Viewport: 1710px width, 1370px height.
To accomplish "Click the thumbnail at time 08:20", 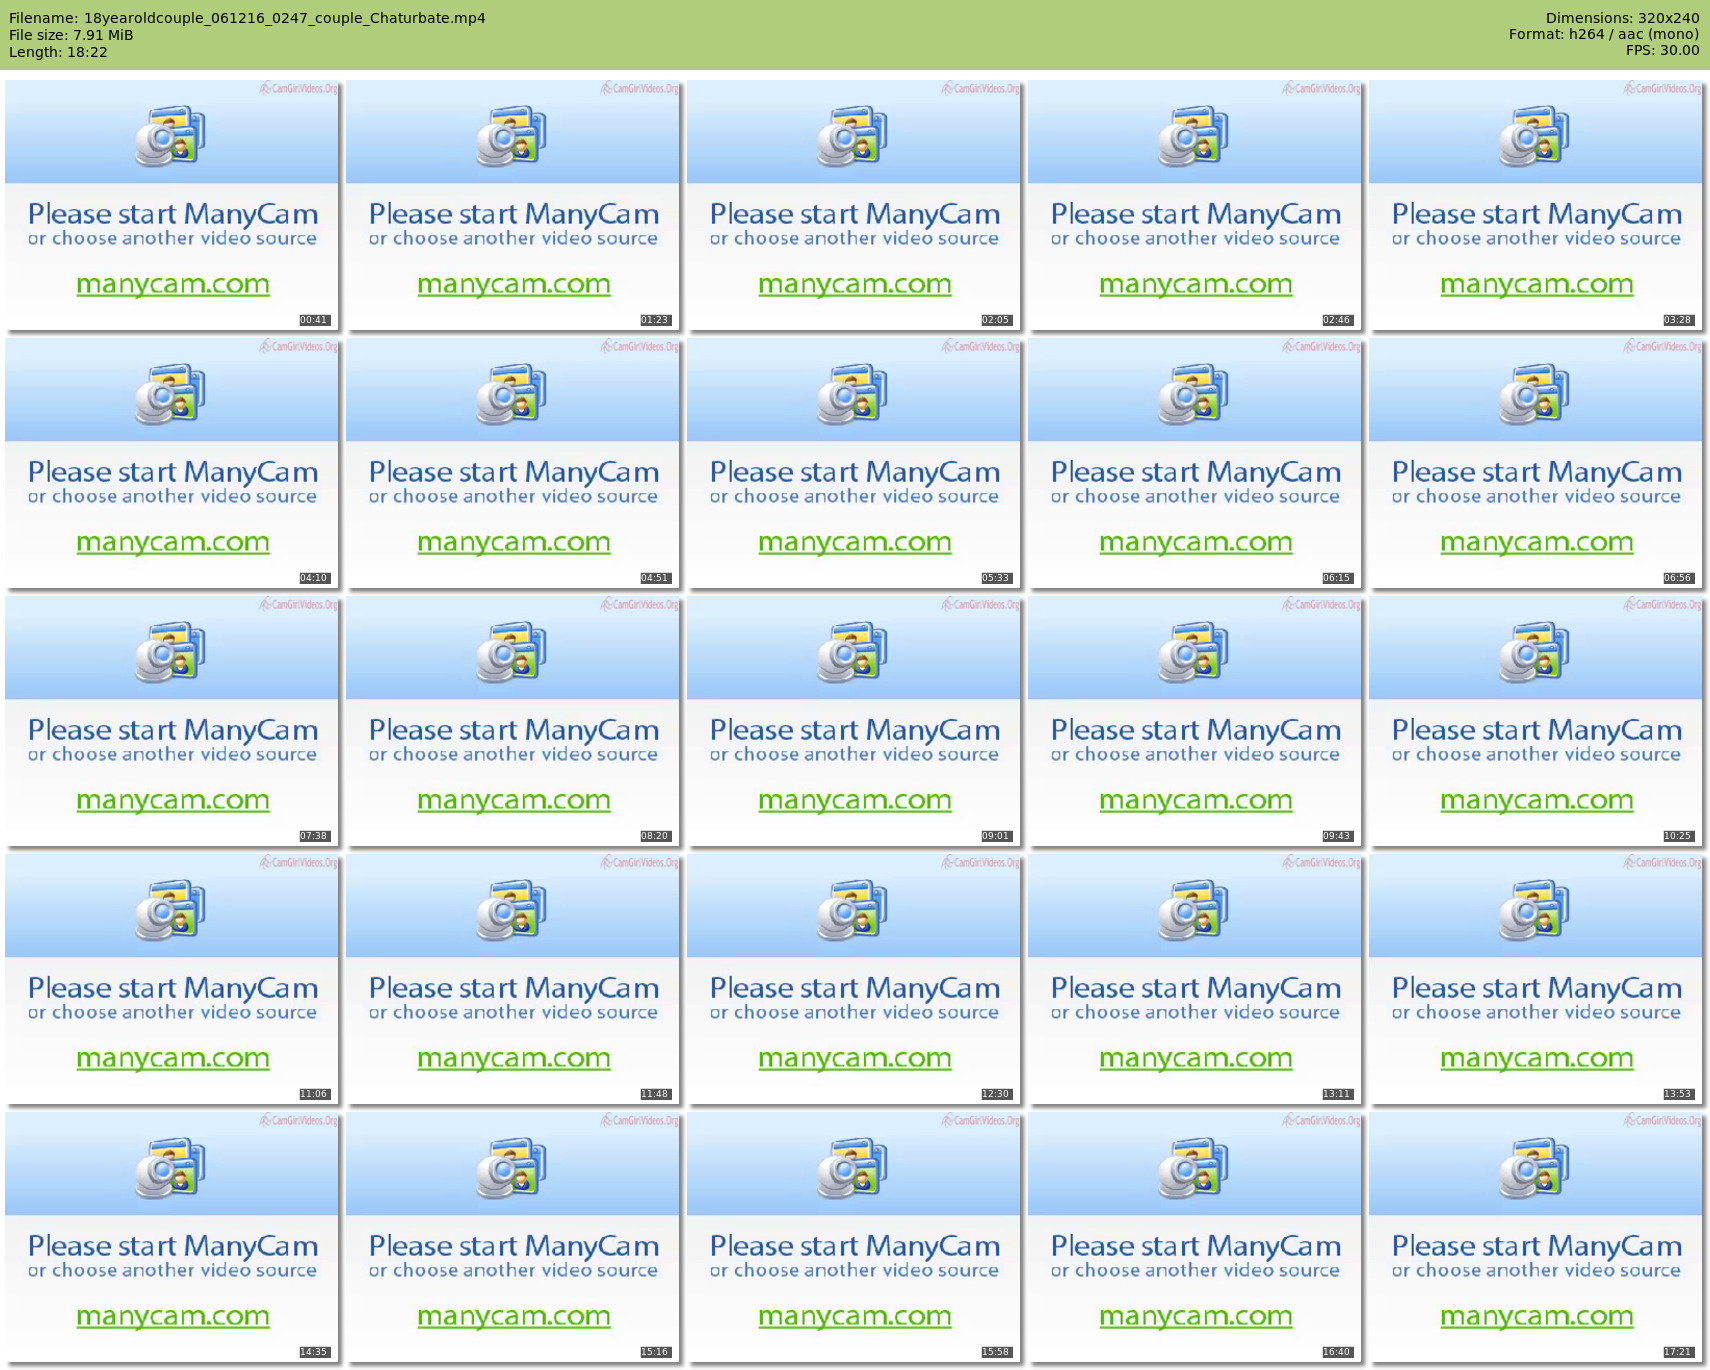I will pos(513,721).
